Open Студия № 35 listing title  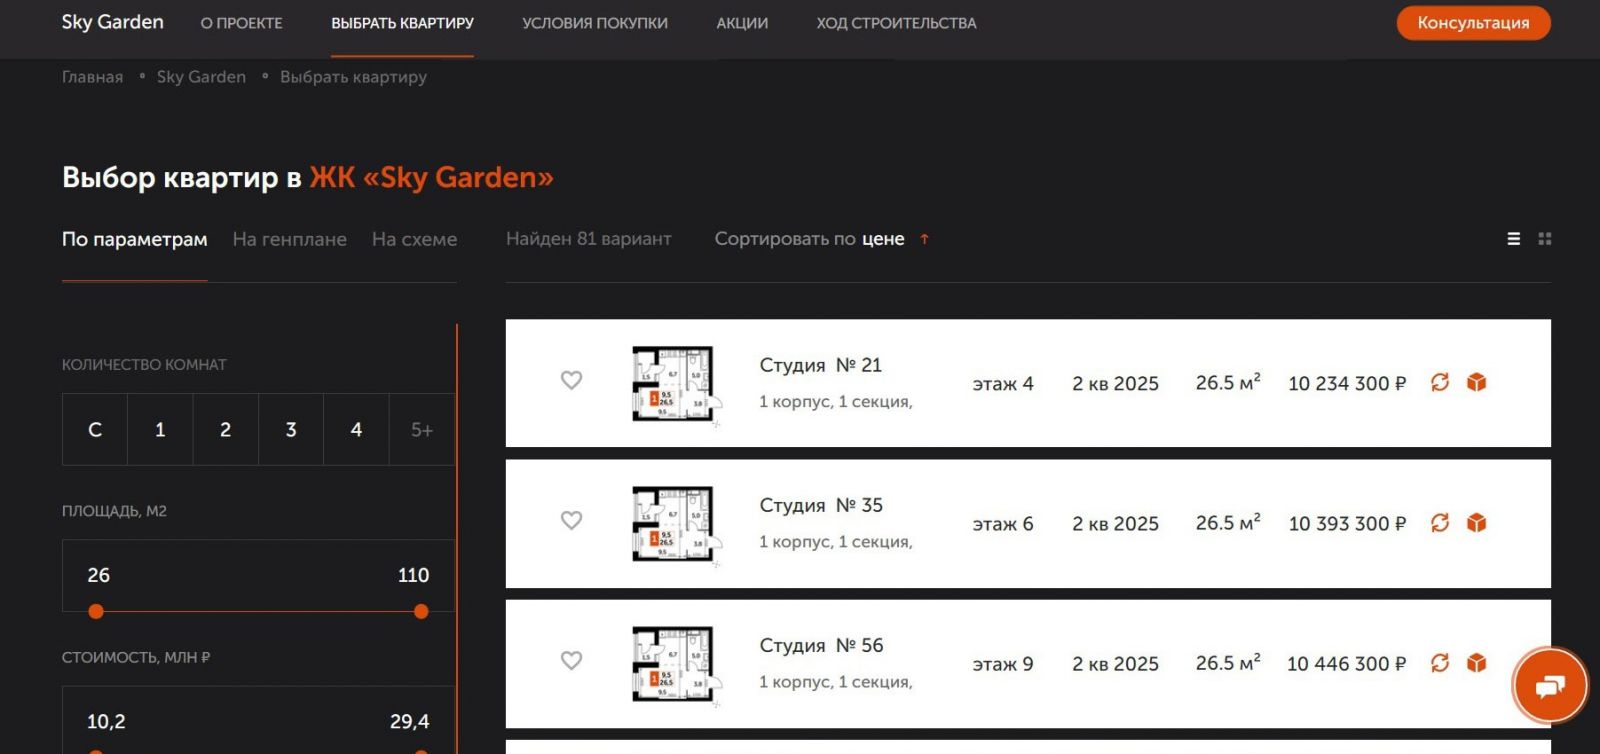tap(821, 505)
